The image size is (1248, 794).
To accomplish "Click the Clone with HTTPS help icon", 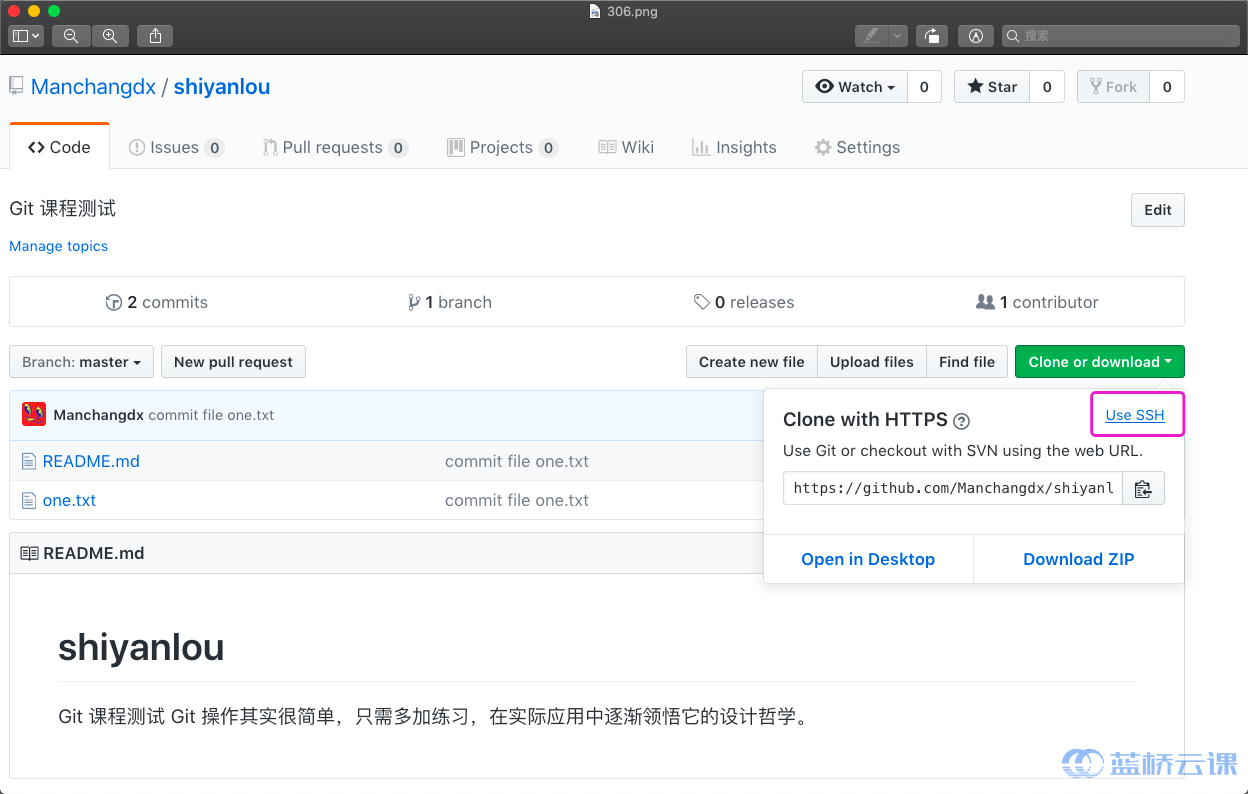I will point(961,421).
